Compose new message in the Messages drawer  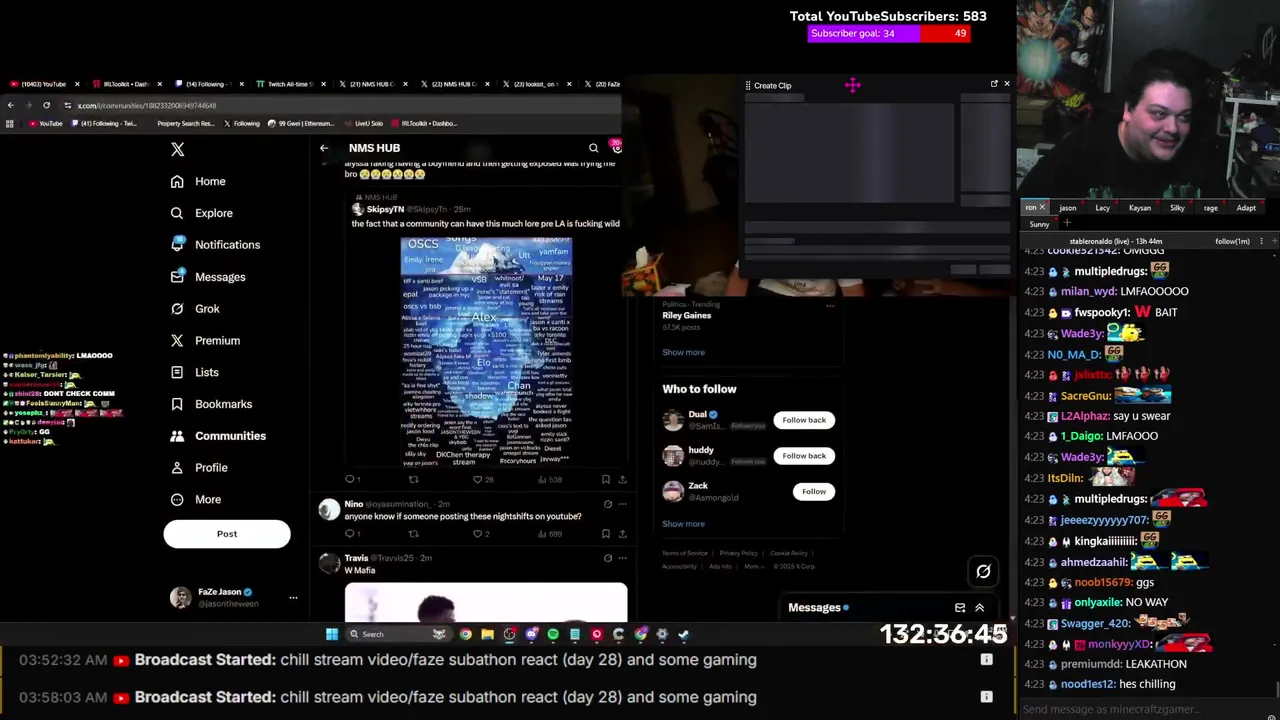click(960, 608)
